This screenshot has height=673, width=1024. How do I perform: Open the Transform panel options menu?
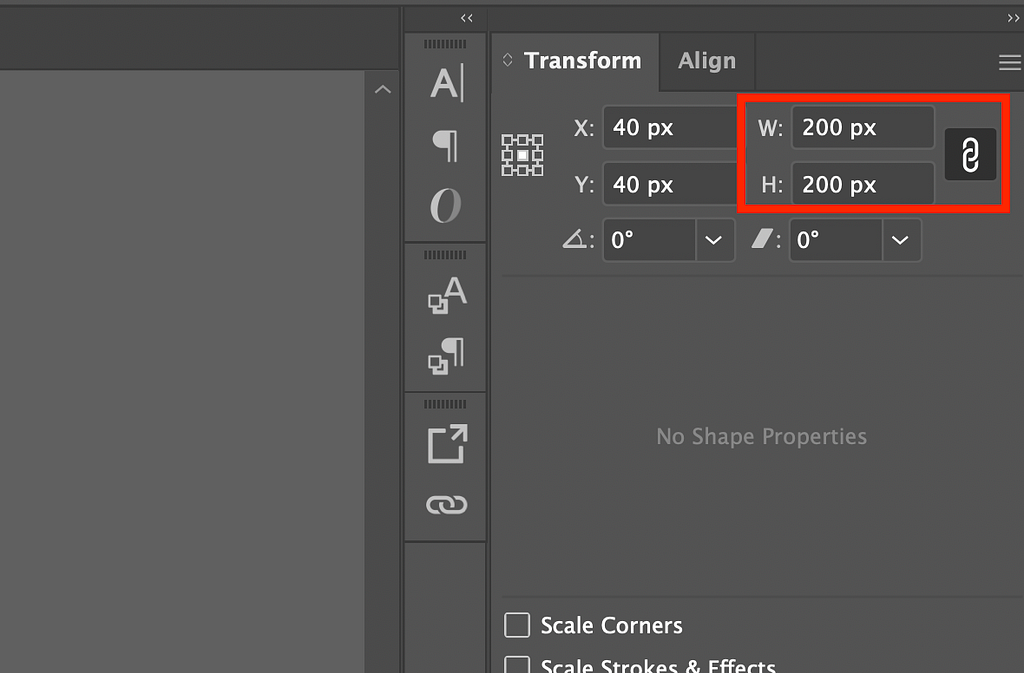(1010, 63)
